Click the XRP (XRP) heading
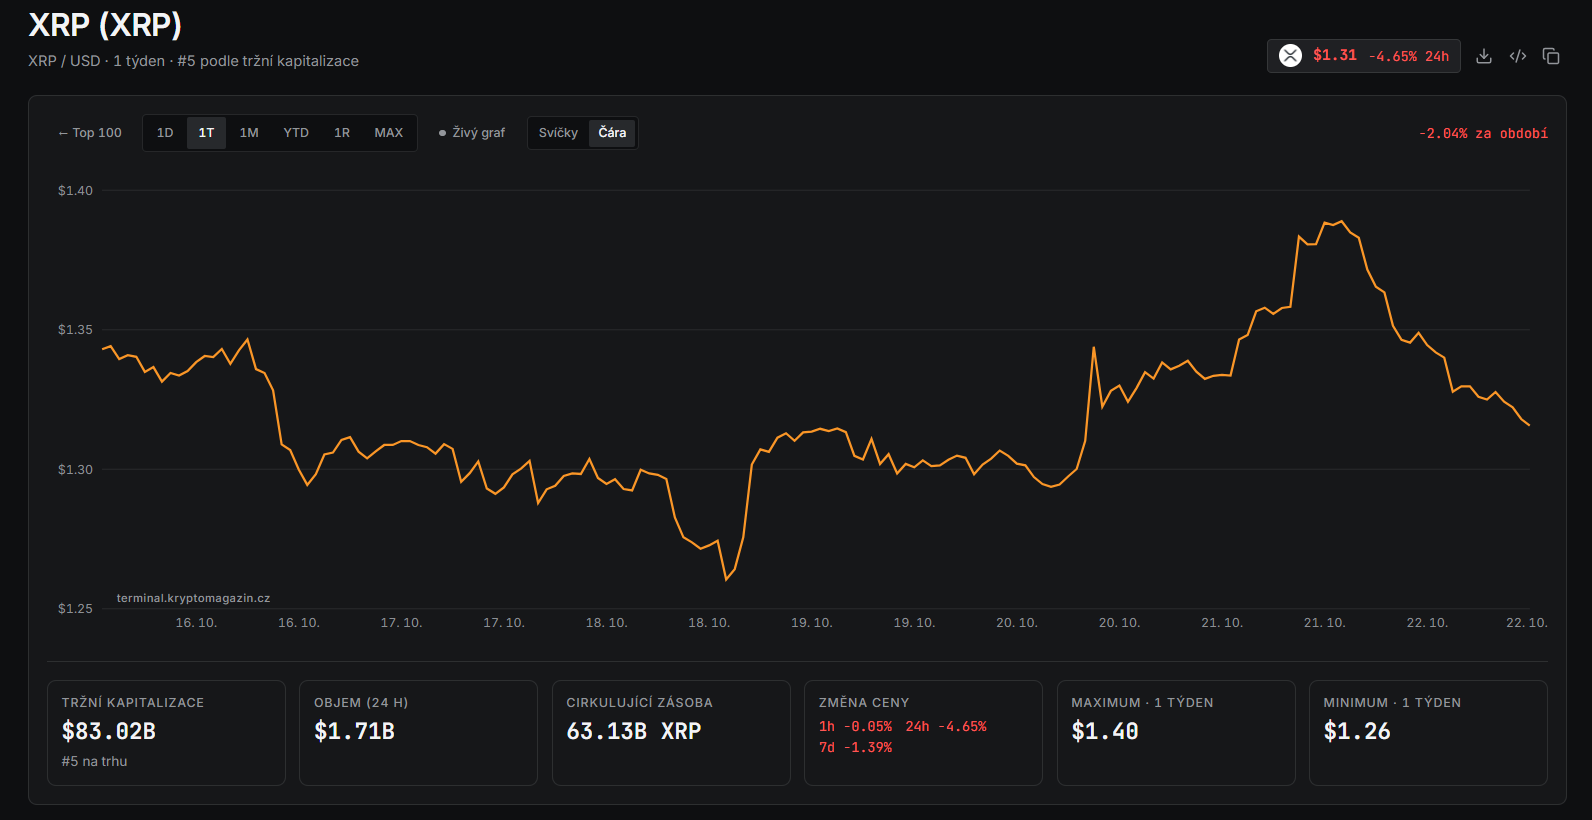This screenshot has width=1592, height=820. coord(105,24)
